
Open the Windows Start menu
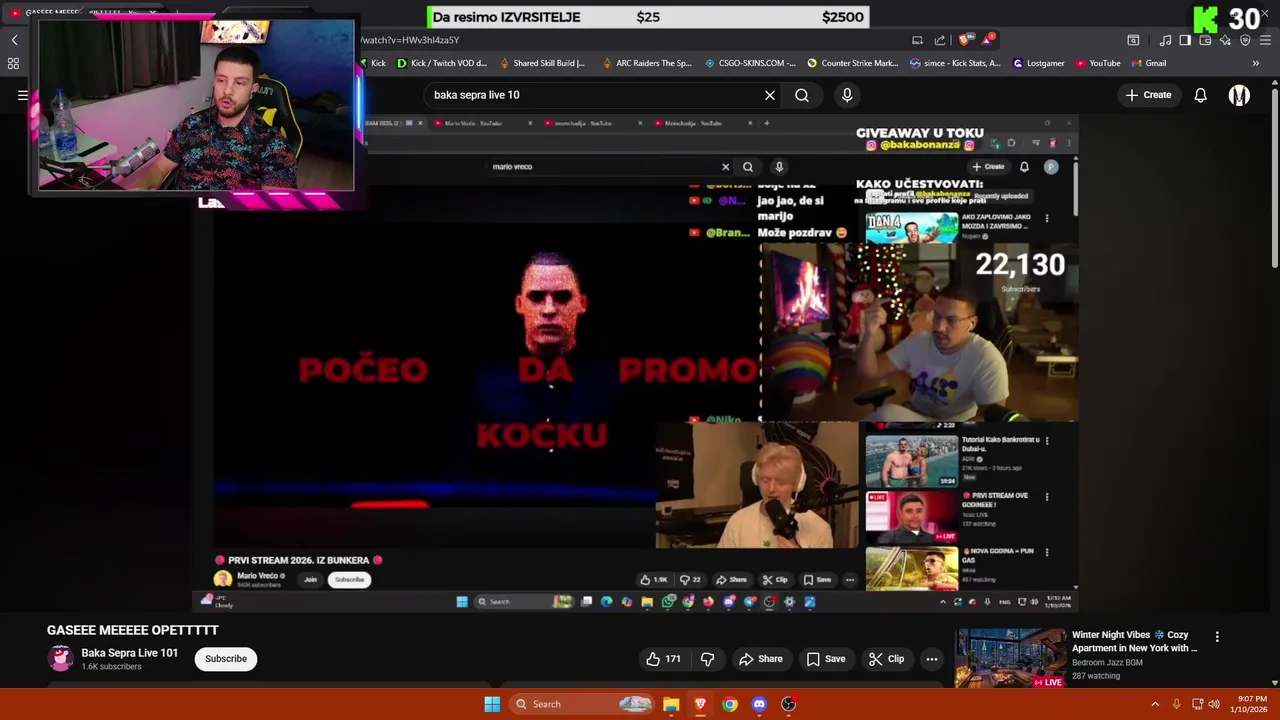coord(492,704)
